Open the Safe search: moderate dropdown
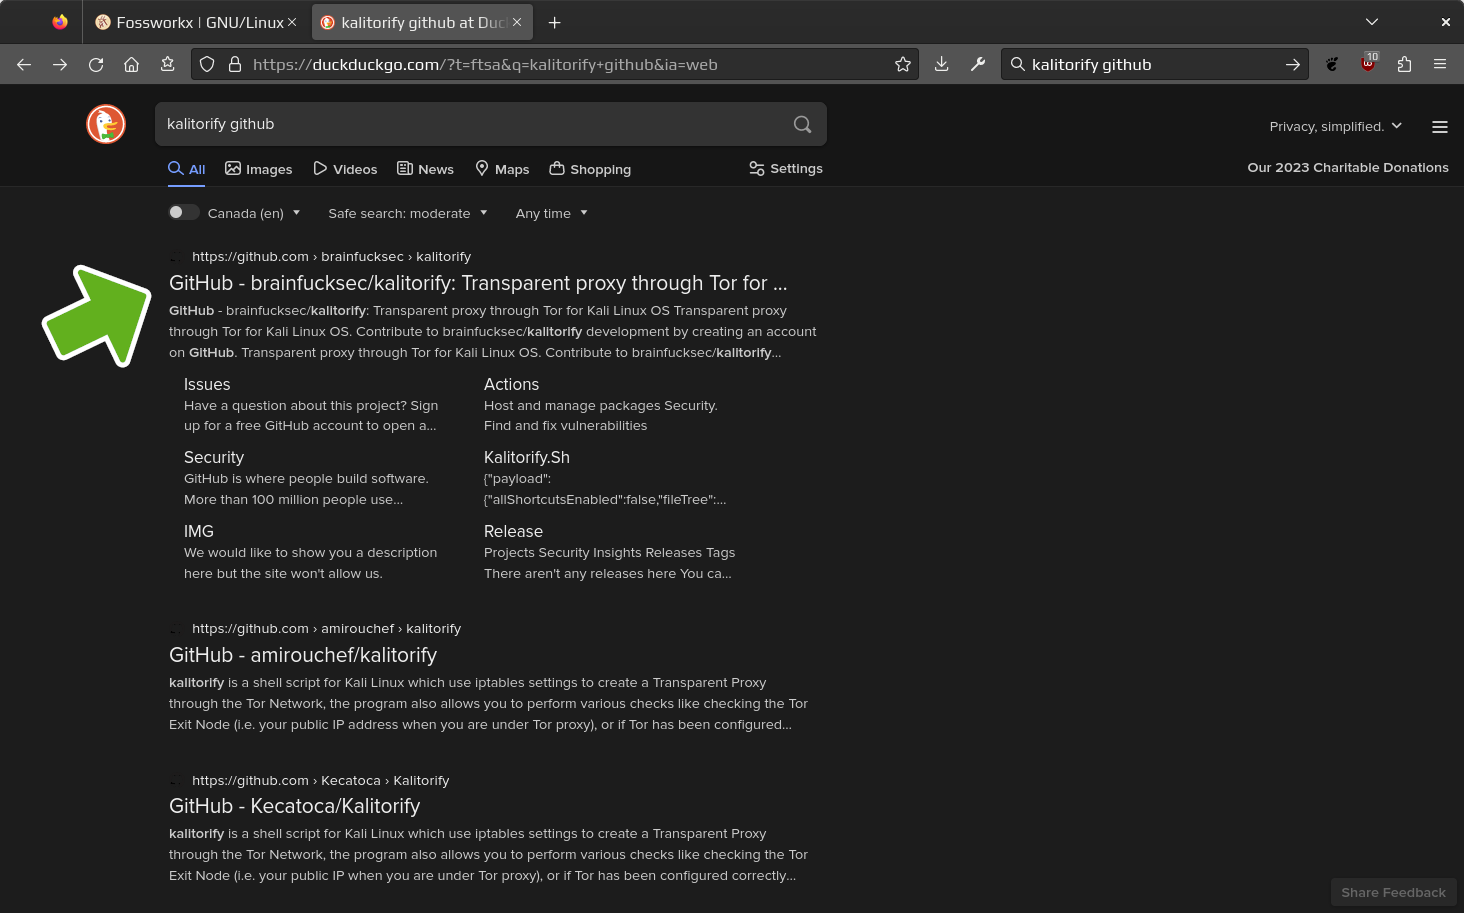 [x=407, y=213]
